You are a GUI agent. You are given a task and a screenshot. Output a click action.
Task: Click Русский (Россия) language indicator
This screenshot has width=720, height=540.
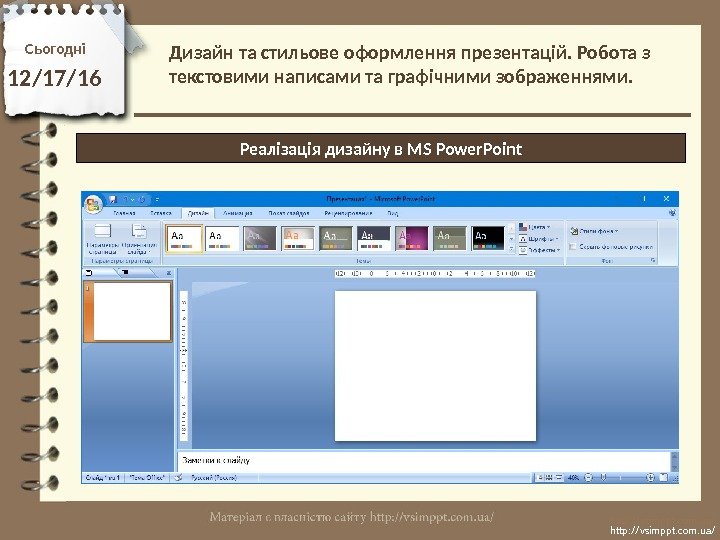214,478
